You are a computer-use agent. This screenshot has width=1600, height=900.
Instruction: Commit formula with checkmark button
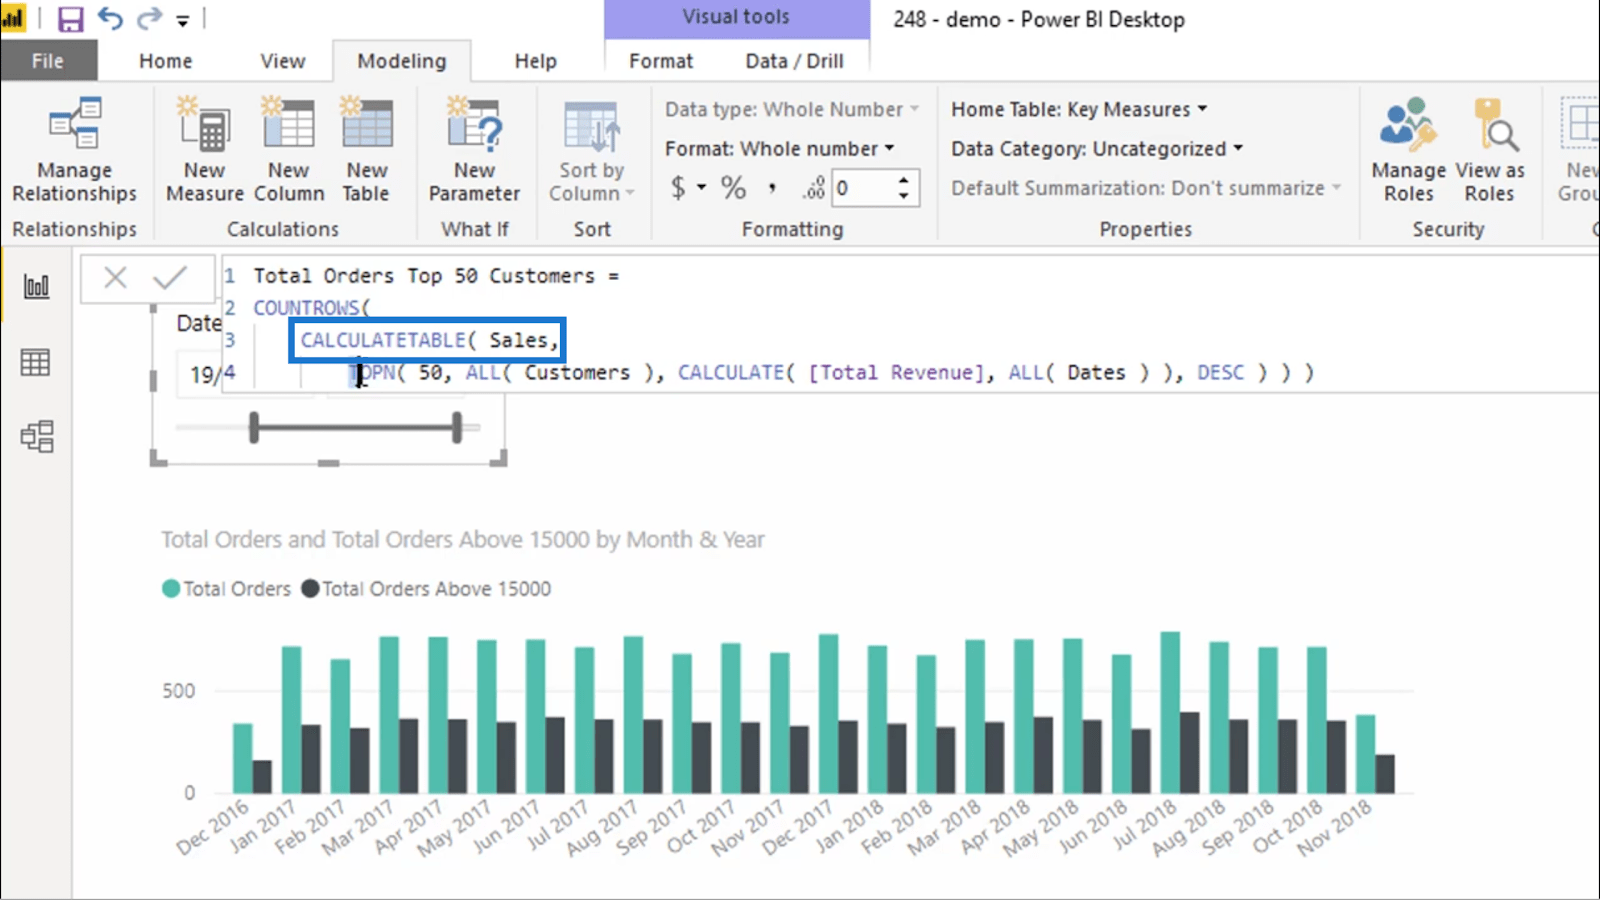coord(170,277)
